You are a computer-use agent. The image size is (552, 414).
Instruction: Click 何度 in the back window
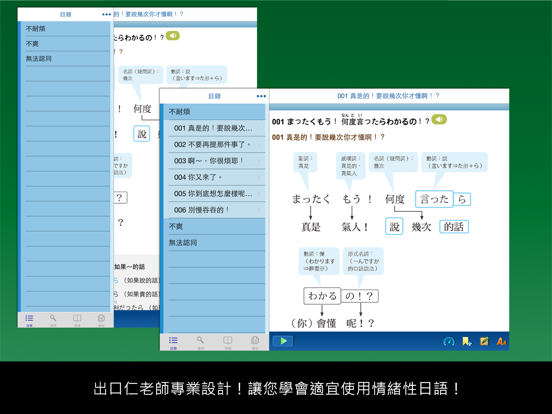(x=142, y=109)
